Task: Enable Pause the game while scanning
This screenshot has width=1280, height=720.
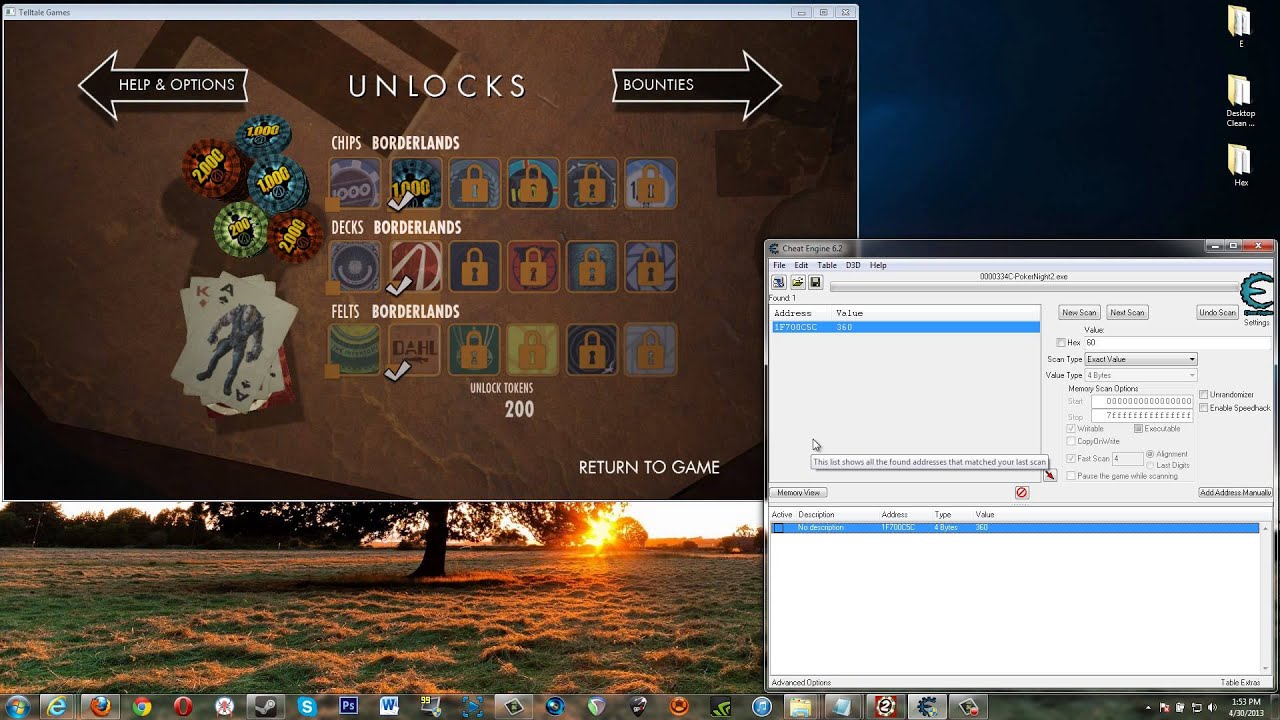Action: (x=1071, y=476)
